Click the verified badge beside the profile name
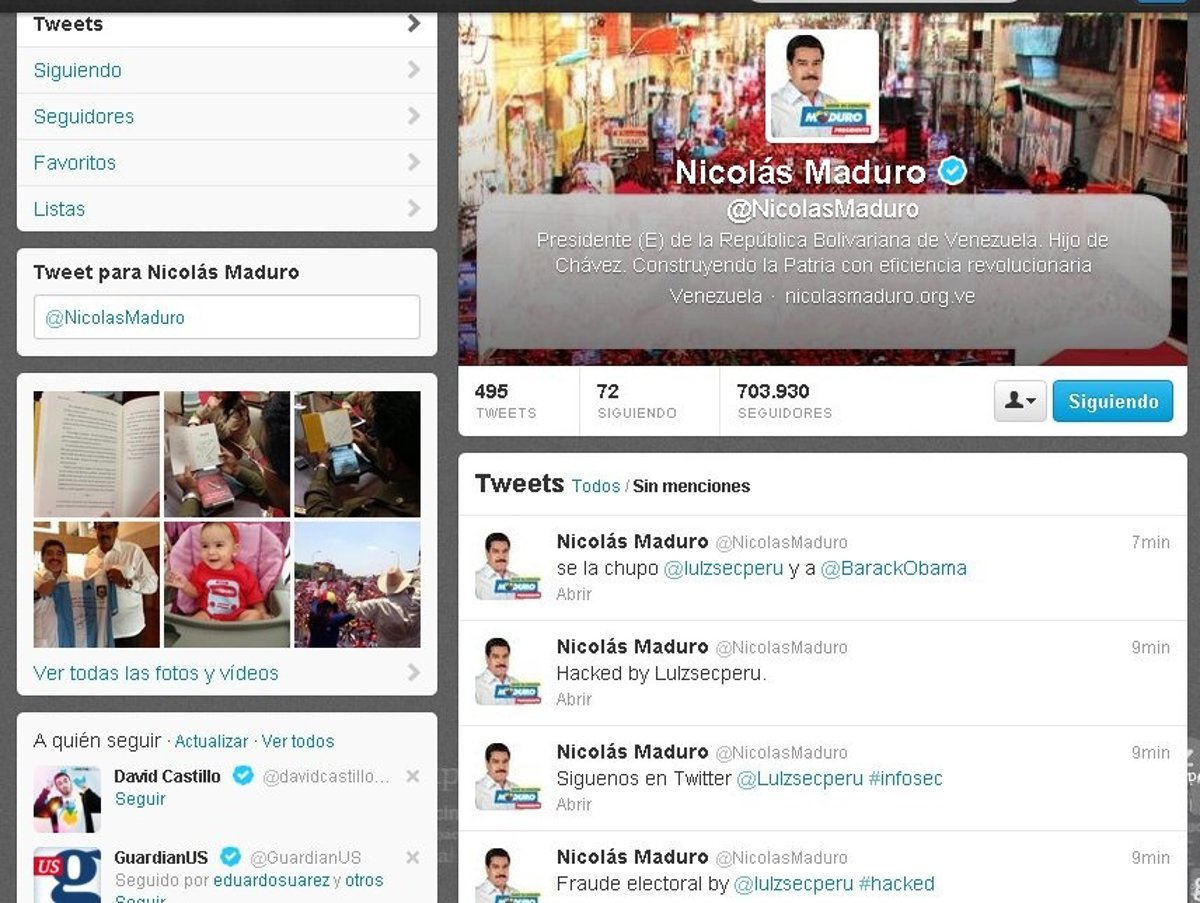 pos(952,172)
